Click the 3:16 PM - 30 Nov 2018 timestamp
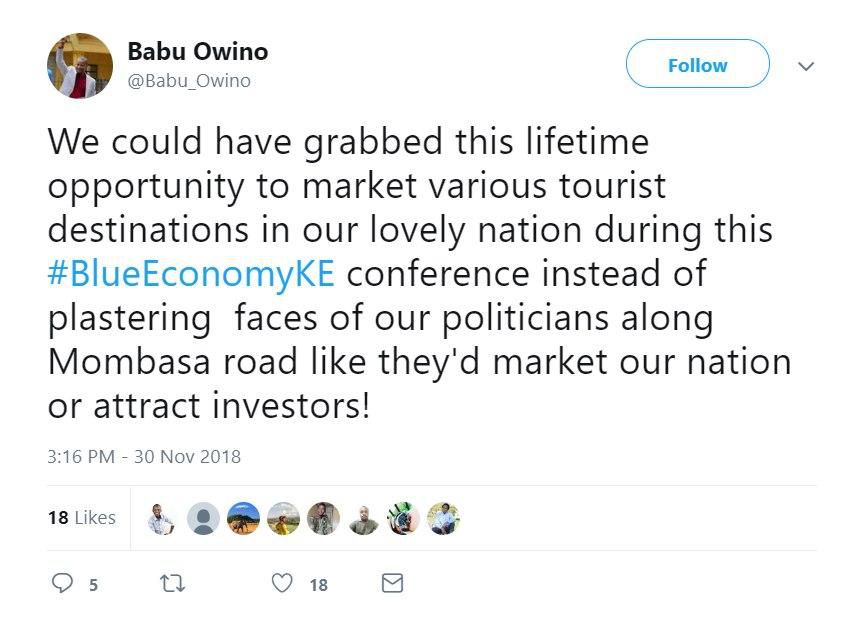The image size is (862, 627). 144,457
